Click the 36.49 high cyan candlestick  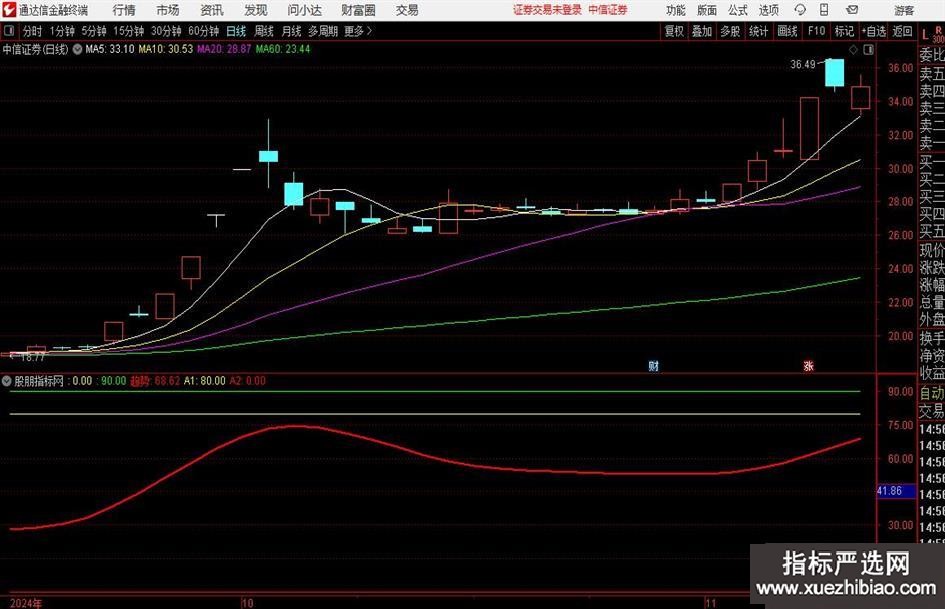click(835, 73)
